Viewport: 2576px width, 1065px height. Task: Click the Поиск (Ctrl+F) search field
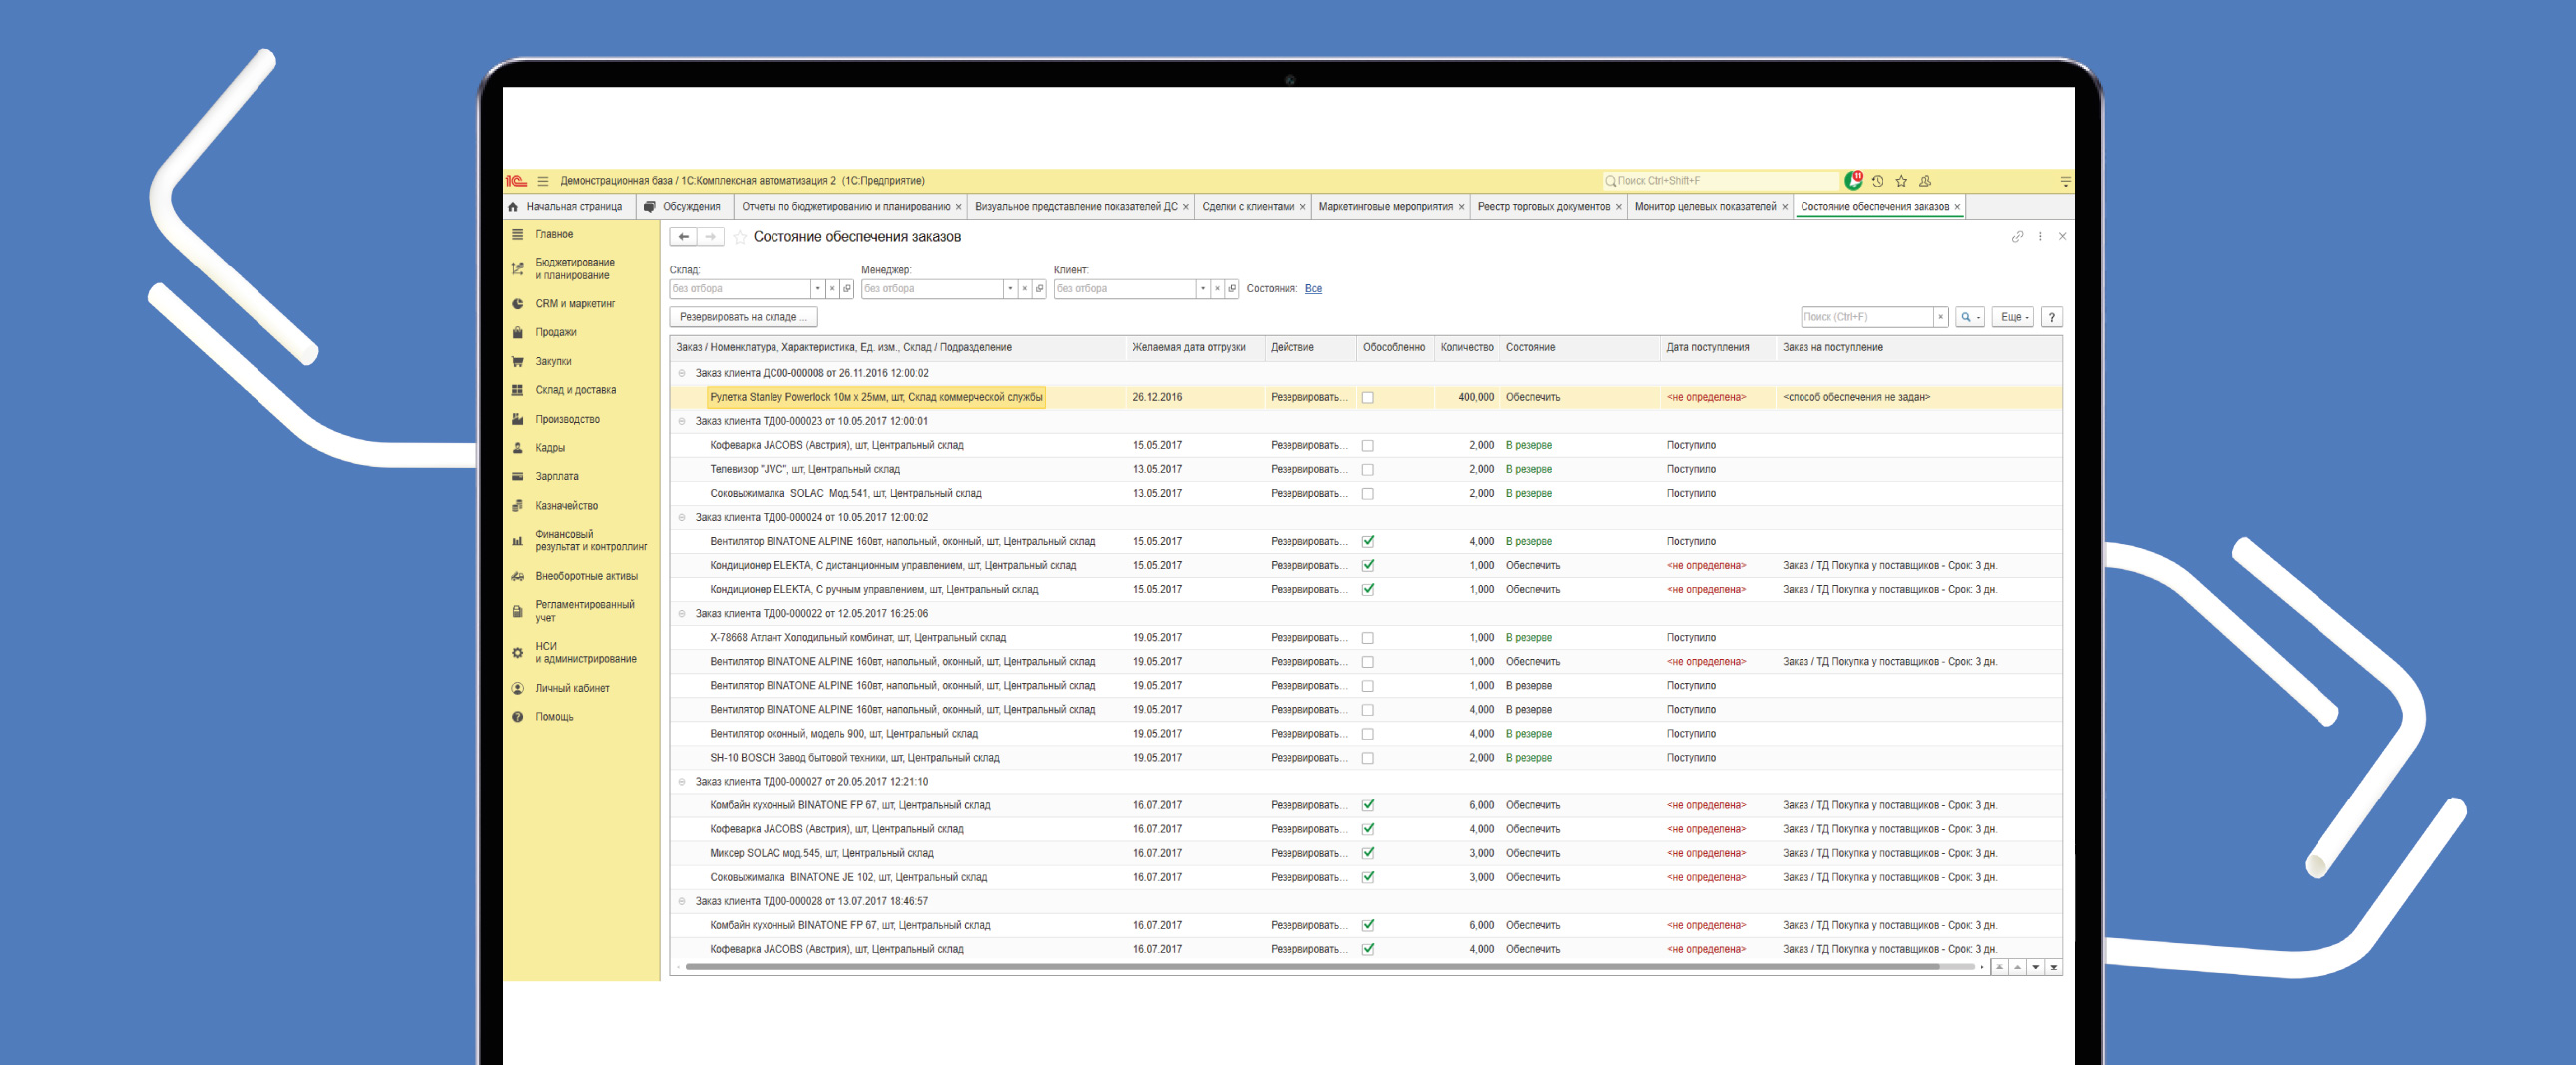pyautogui.click(x=1865, y=317)
